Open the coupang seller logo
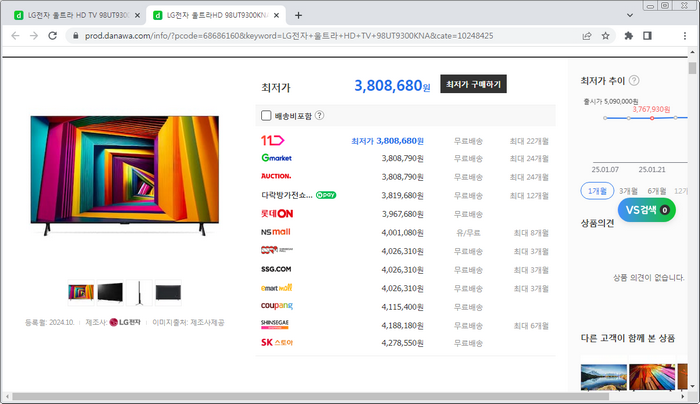This screenshot has width=700, height=404. click(277, 306)
